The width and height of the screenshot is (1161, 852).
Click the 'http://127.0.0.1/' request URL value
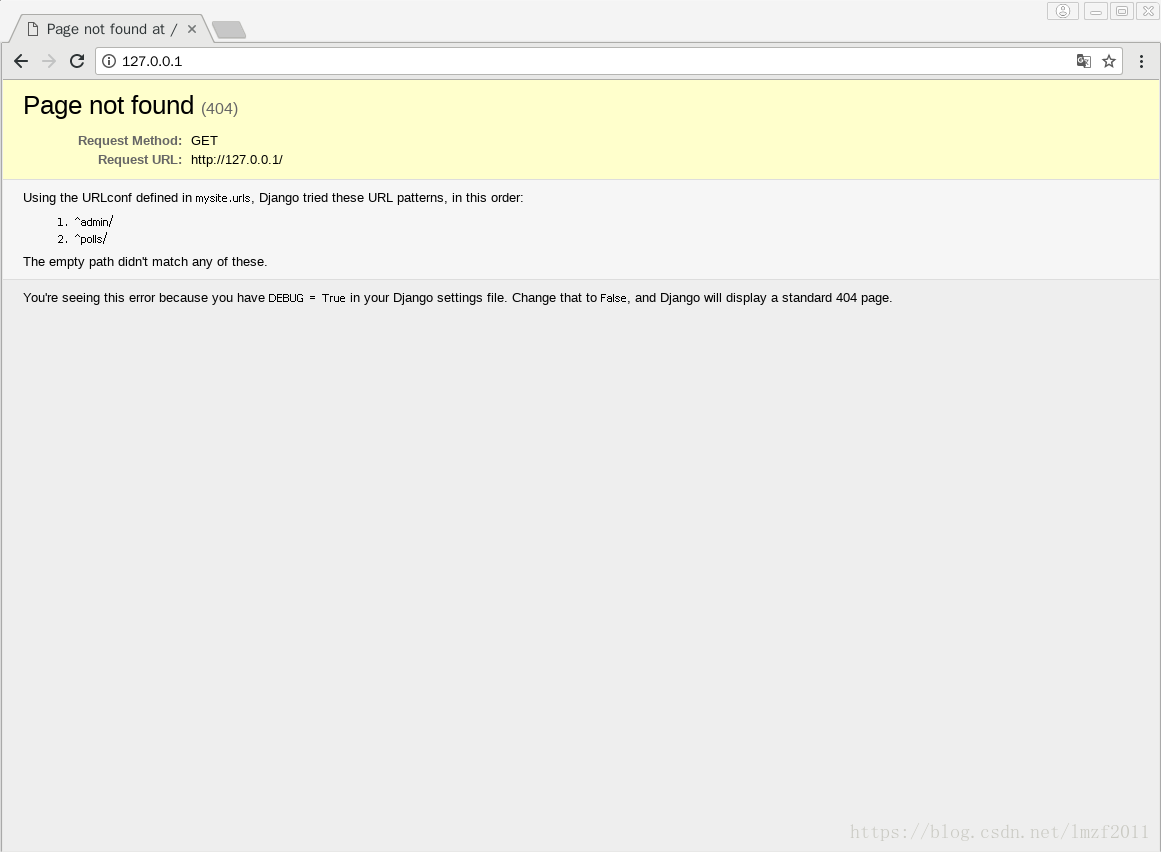pyautogui.click(x=237, y=160)
